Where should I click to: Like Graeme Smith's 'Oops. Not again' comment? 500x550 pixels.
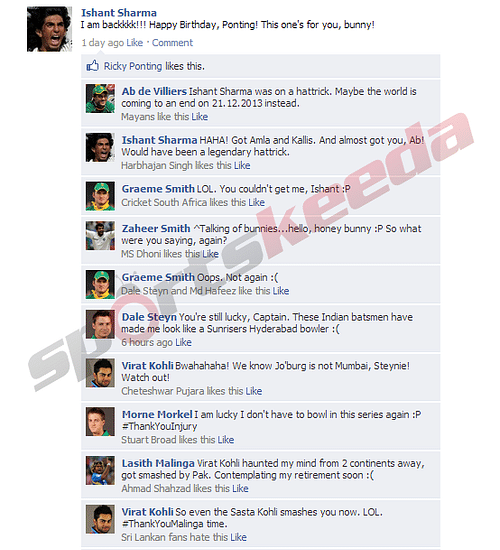[281, 291]
